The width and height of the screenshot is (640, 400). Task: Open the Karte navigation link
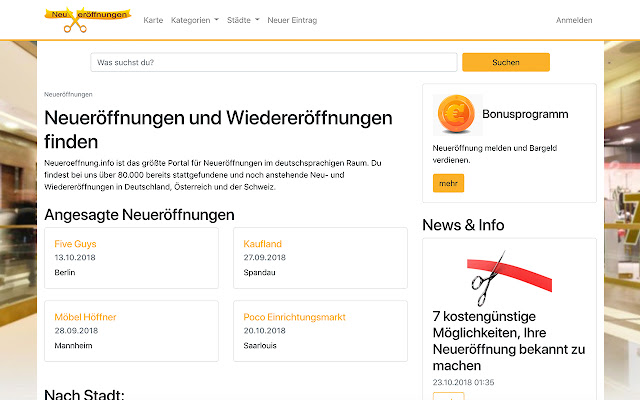[153, 20]
